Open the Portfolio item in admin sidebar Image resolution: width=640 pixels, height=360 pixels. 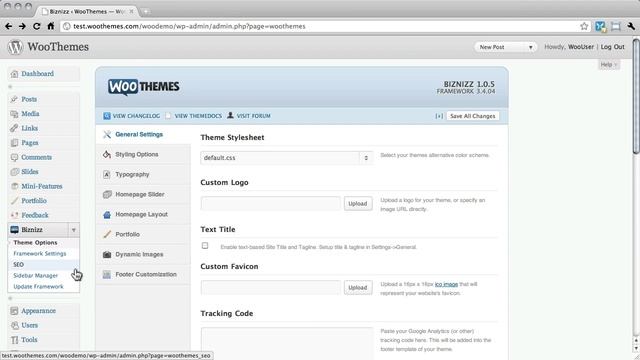pos(34,200)
